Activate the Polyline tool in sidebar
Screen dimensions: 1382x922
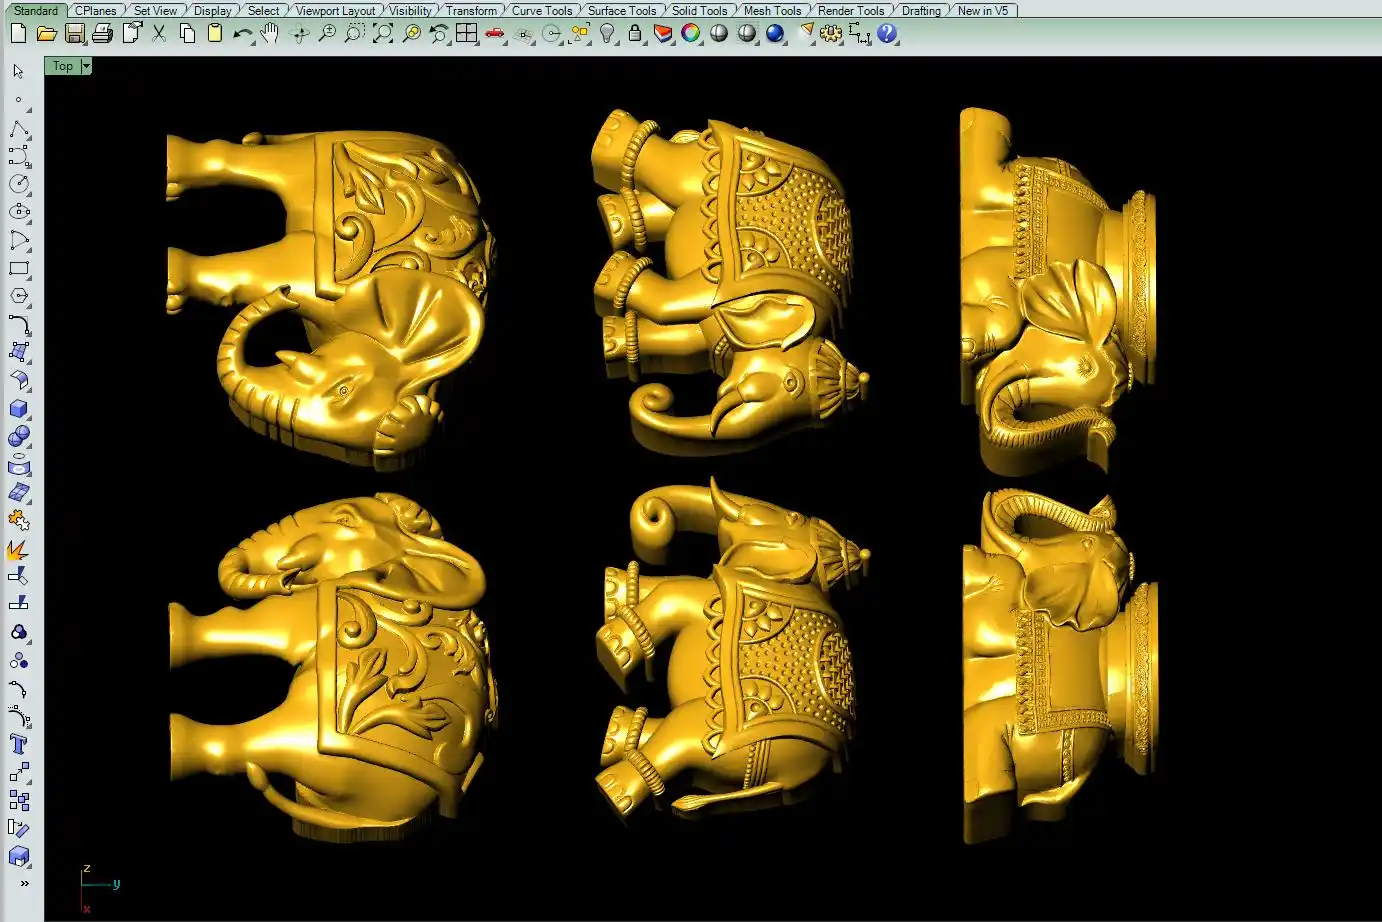(x=19, y=129)
